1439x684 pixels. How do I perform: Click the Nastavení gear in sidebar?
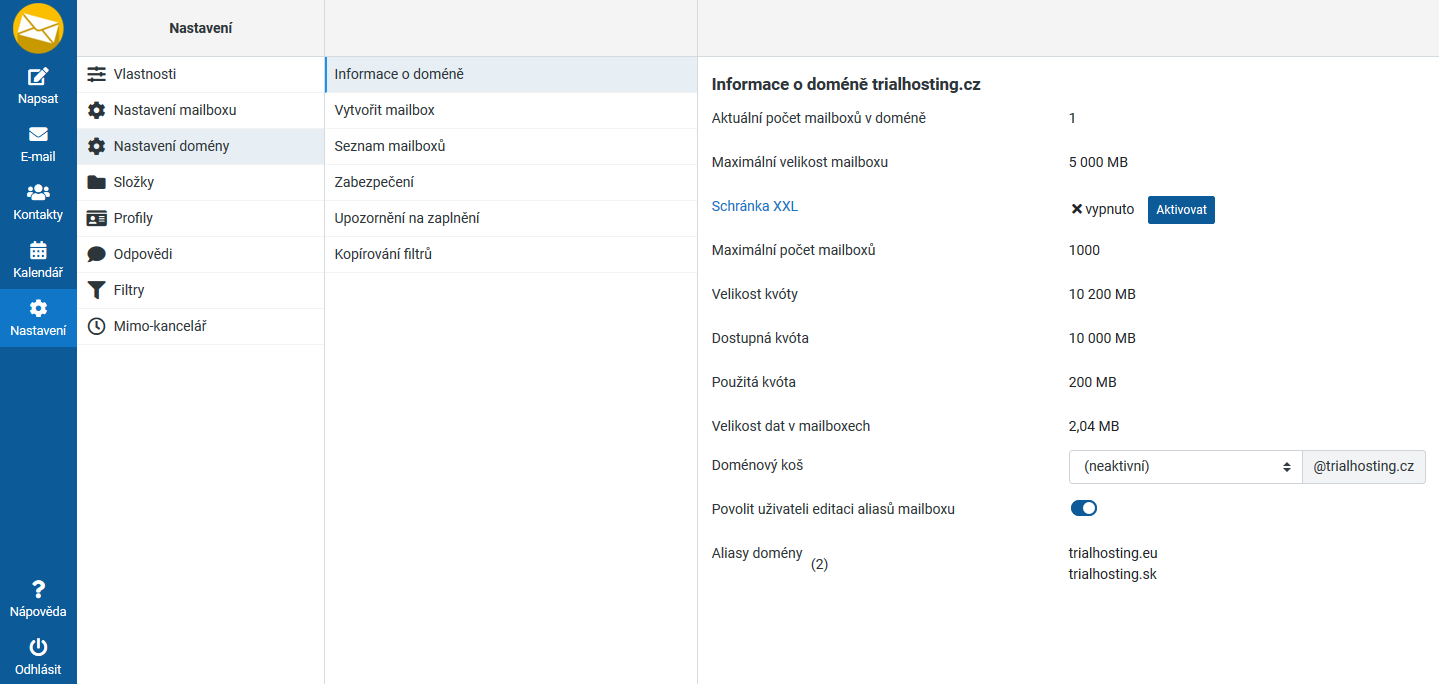click(38, 308)
